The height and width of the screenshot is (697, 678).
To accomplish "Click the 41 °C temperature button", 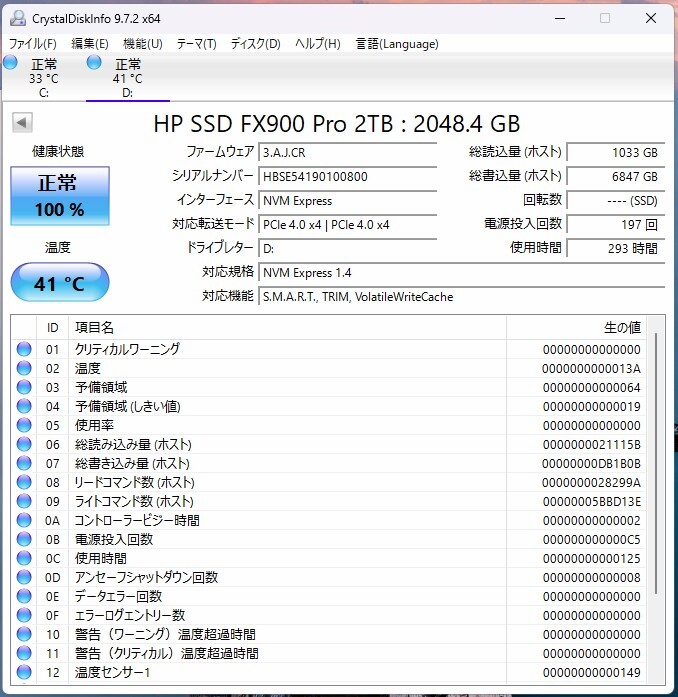I will [60, 282].
